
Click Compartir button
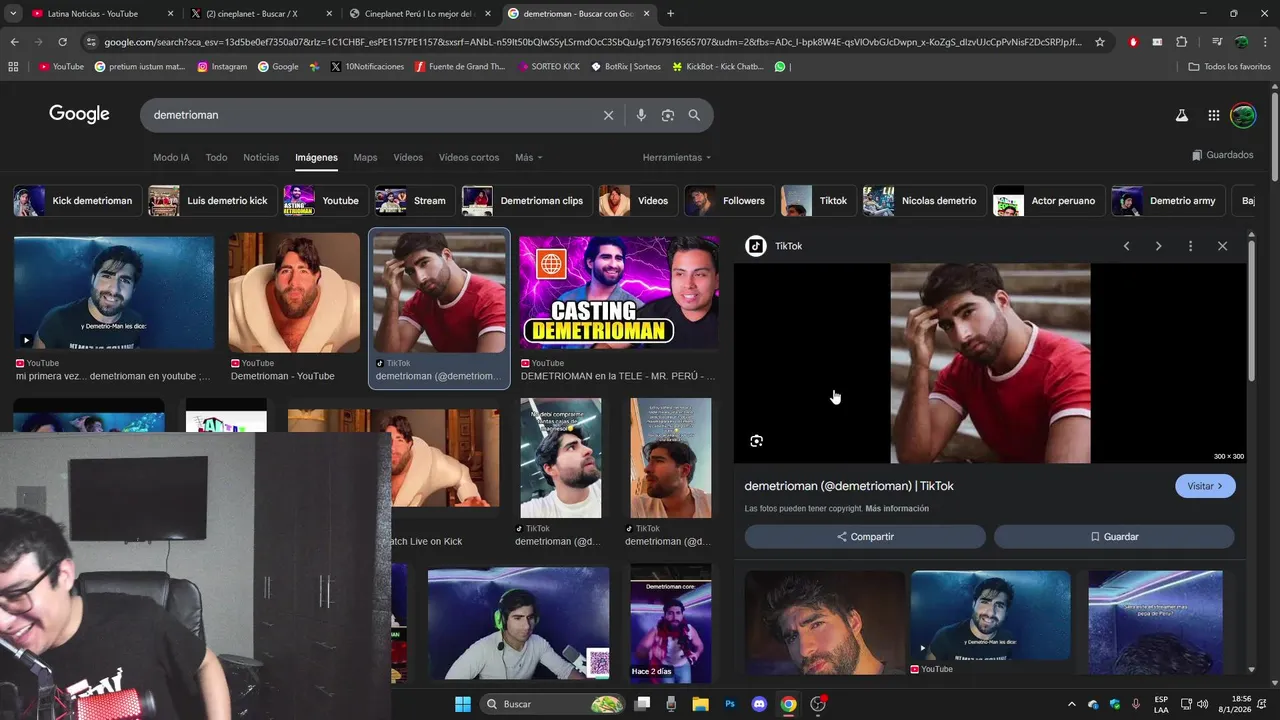pyautogui.click(x=865, y=537)
